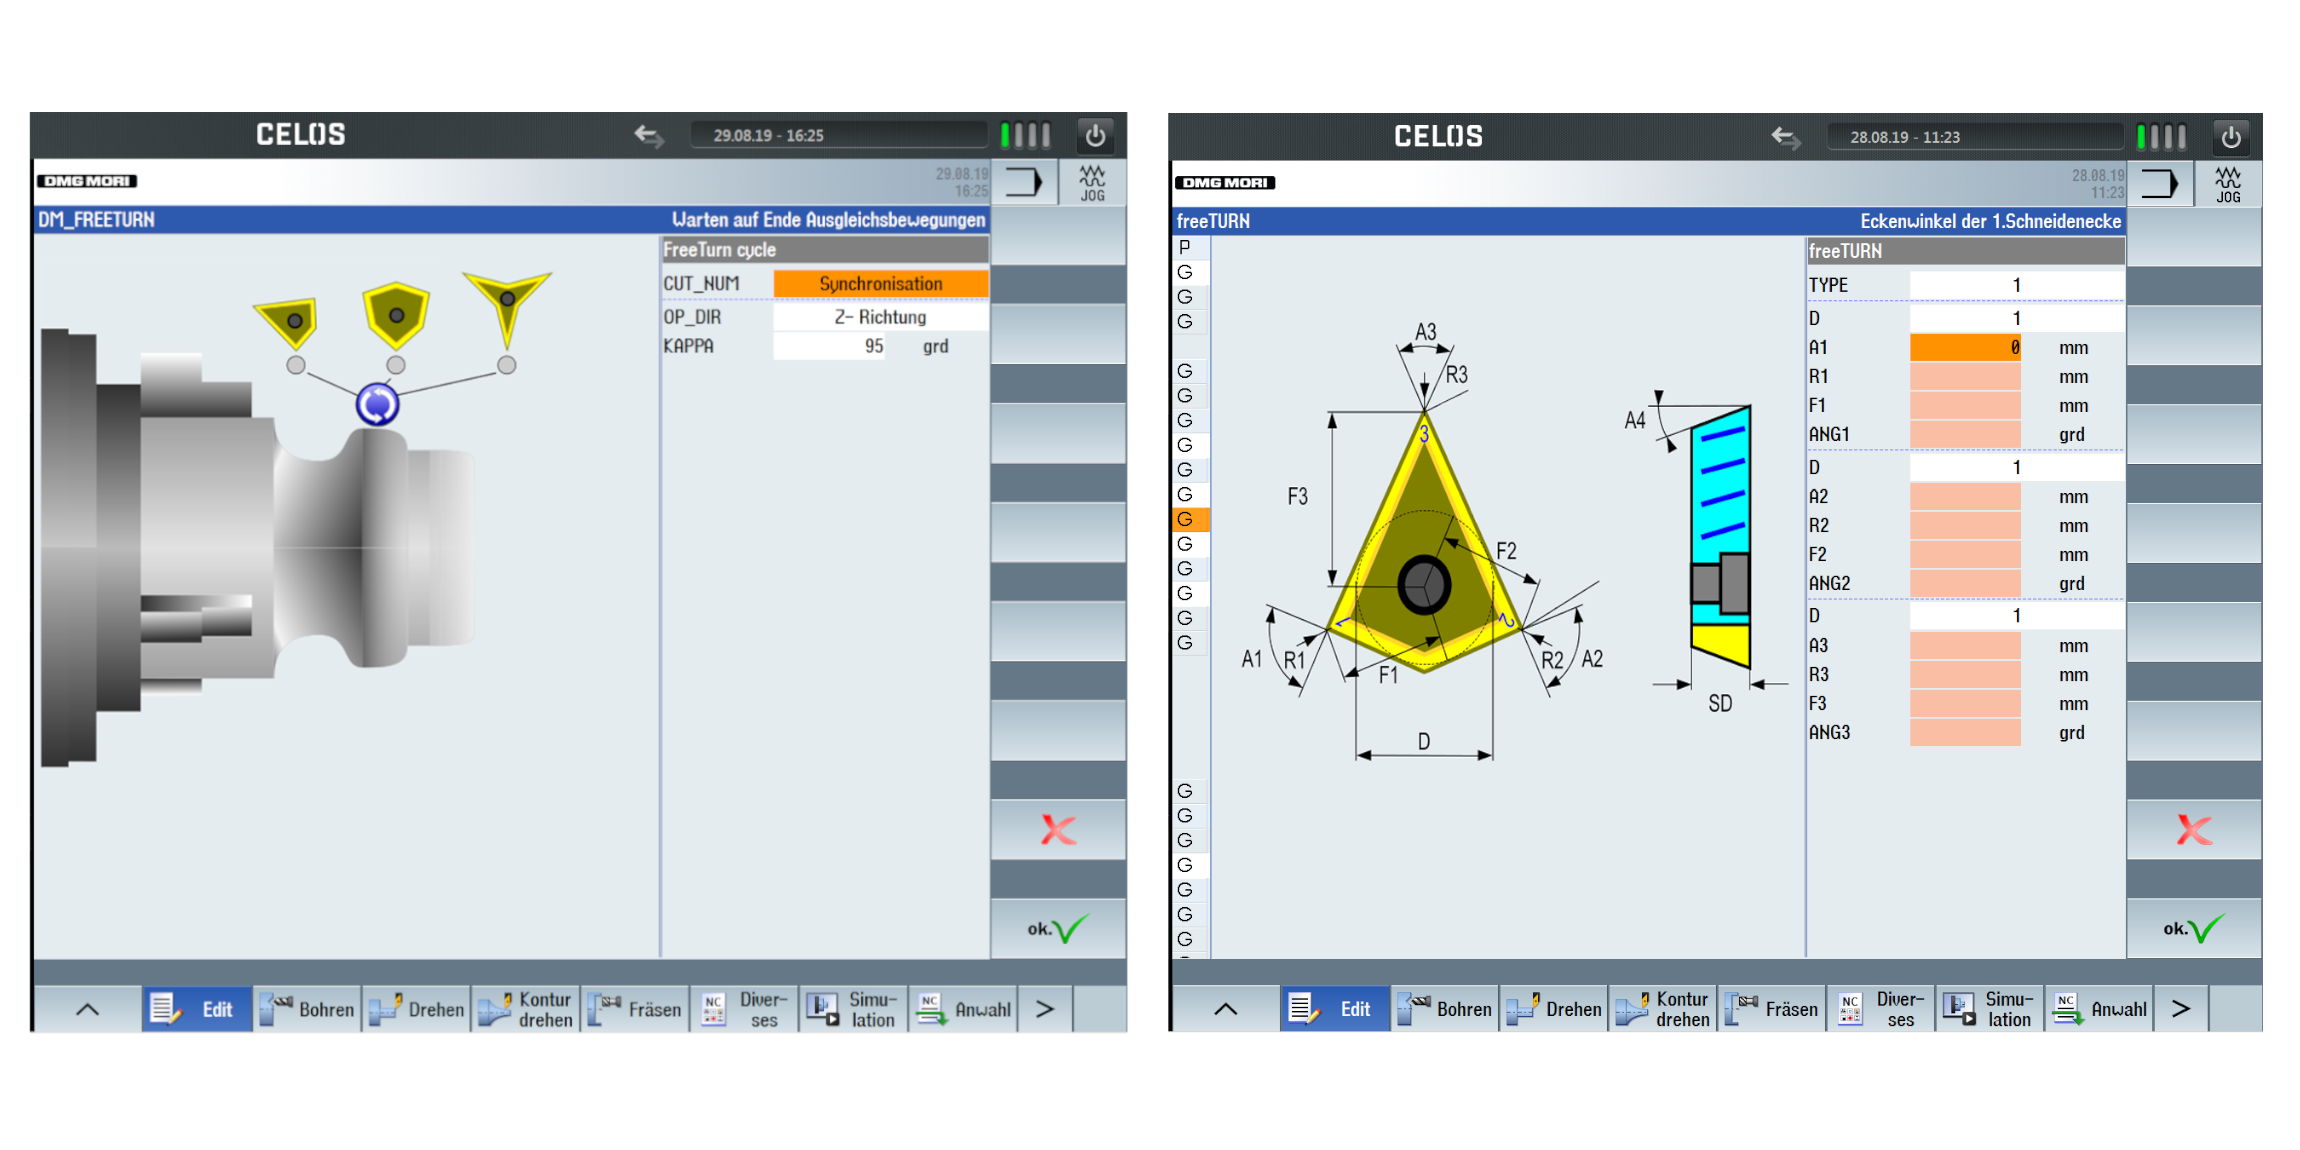Select JOG mode icon in right window
This screenshot has height=1150, width=2300.
[x=2228, y=185]
